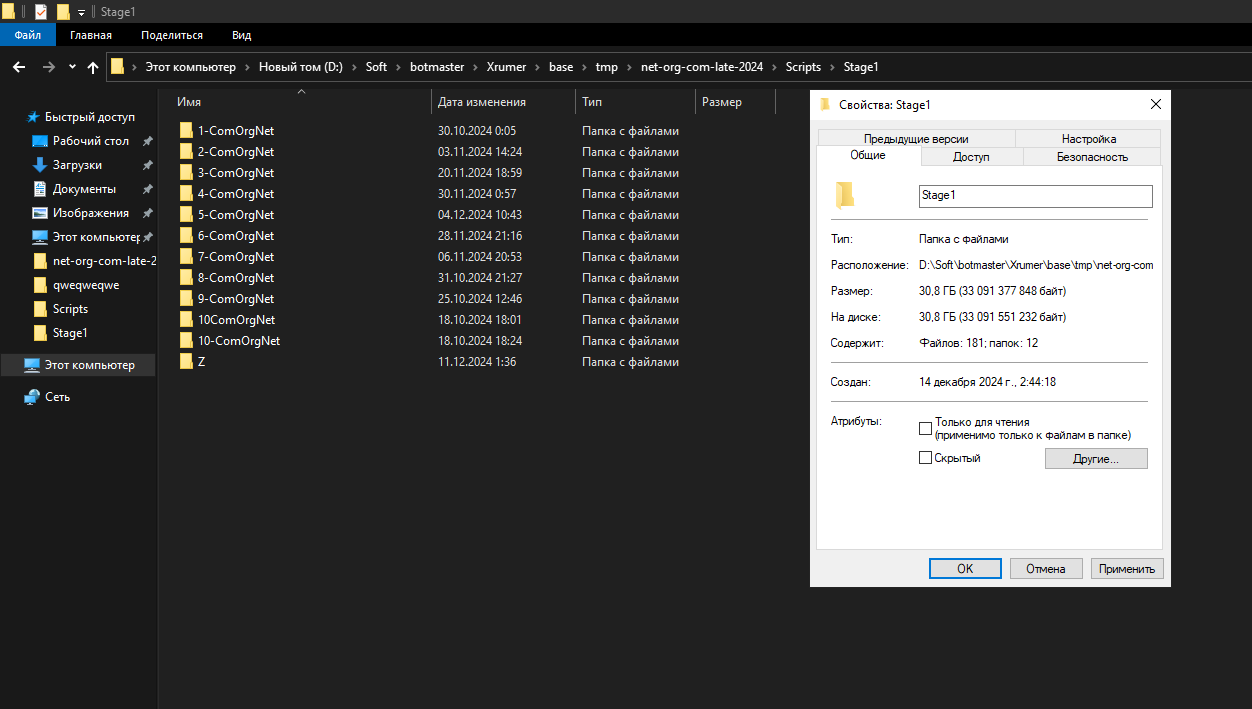Sort by the Date modified column header
The width and height of the screenshot is (1252, 709).
482,102
